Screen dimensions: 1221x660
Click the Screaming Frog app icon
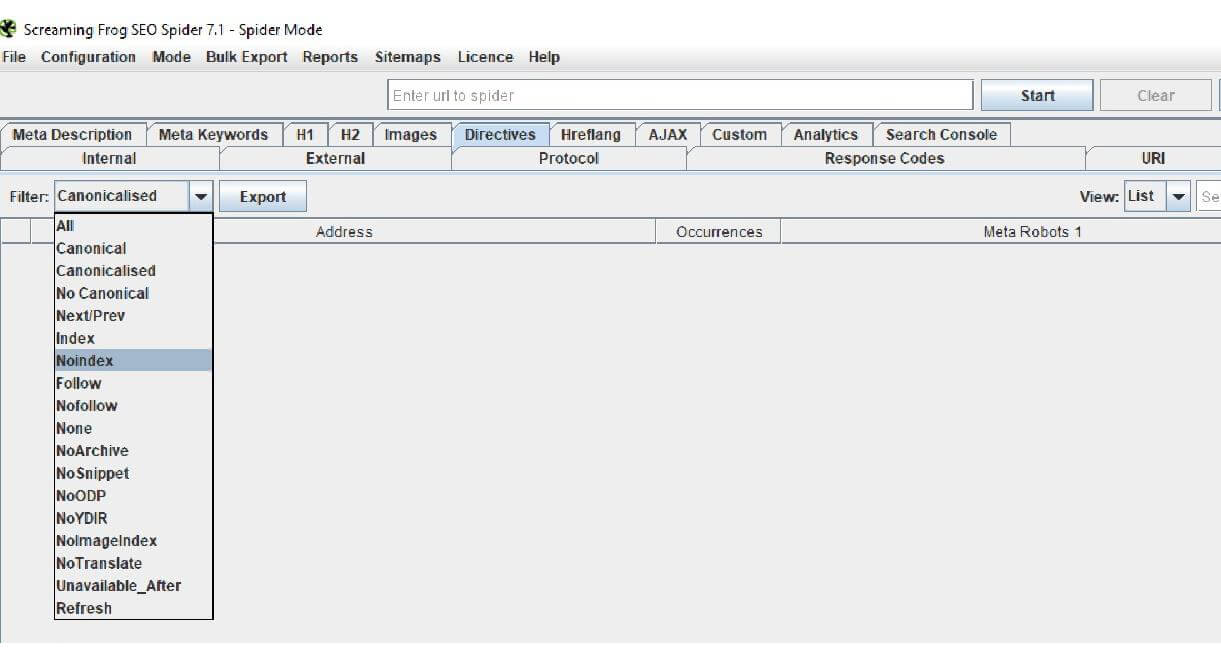[10, 29]
